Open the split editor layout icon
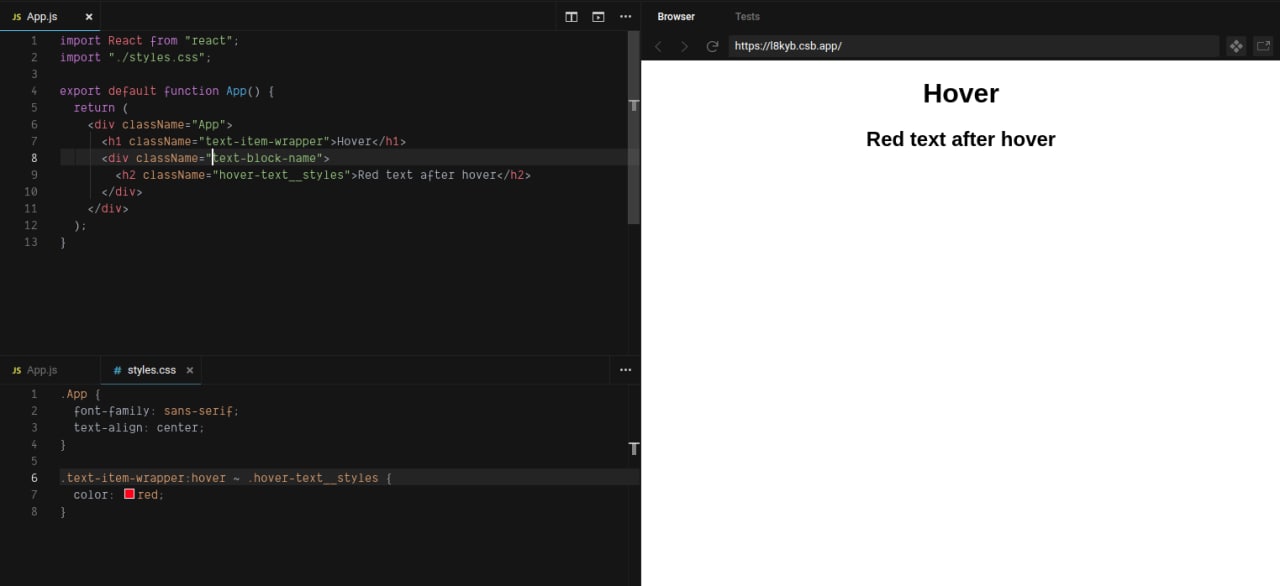Image resolution: width=1280 pixels, height=586 pixels. point(571,17)
